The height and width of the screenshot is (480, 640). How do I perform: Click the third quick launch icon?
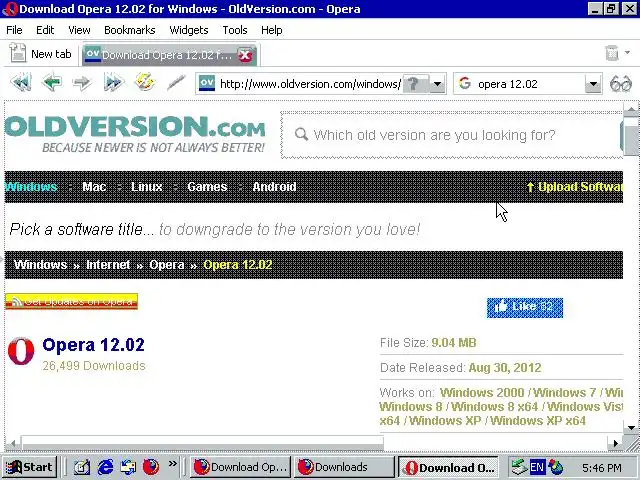pyautogui.click(x=128, y=467)
